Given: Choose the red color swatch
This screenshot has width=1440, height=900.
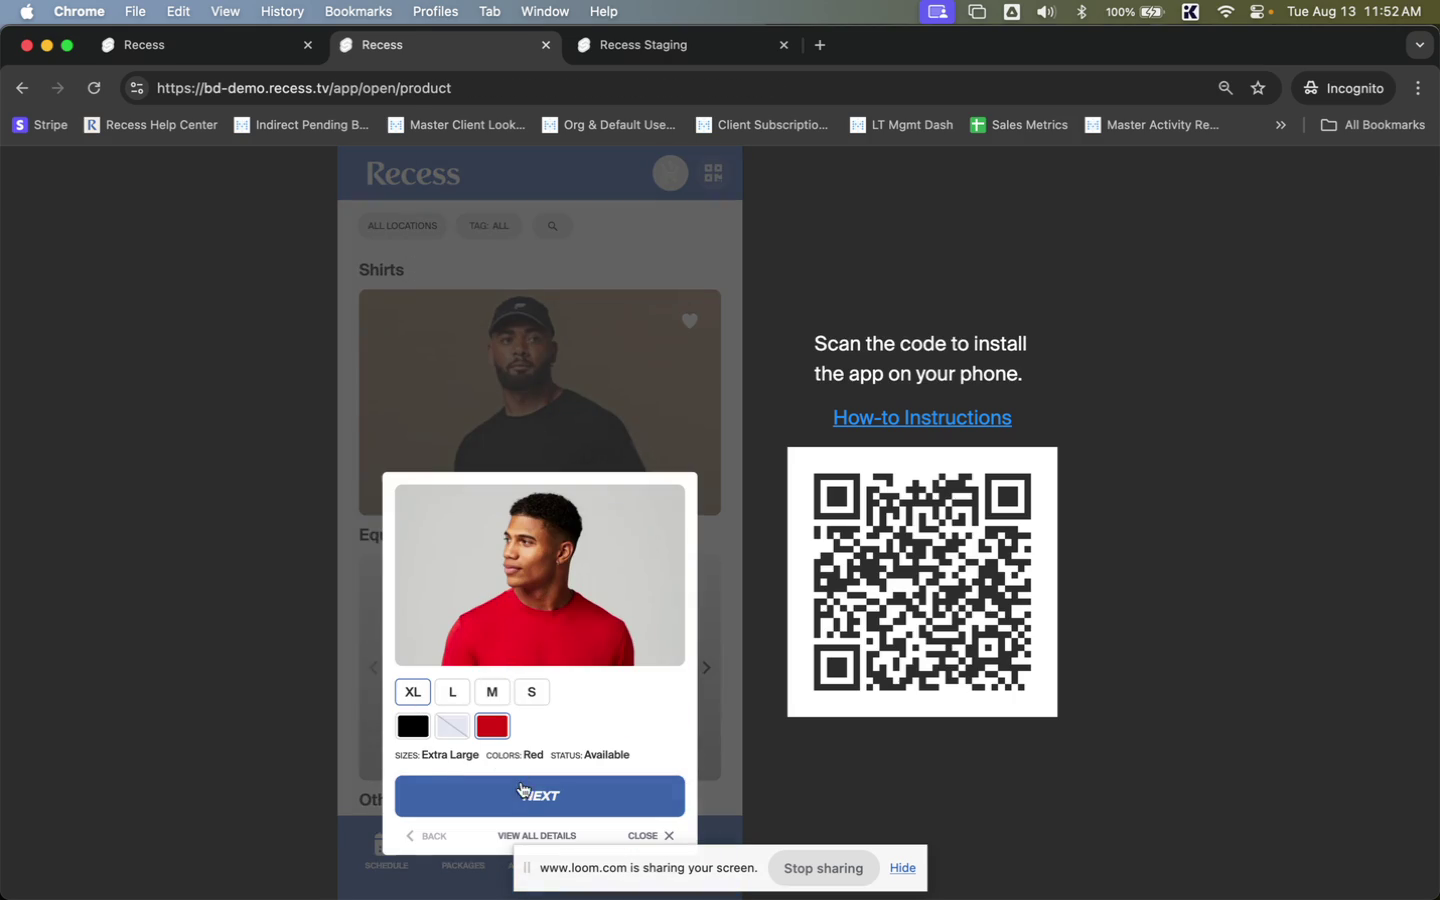Looking at the screenshot, I should click(x=492, y=726).
